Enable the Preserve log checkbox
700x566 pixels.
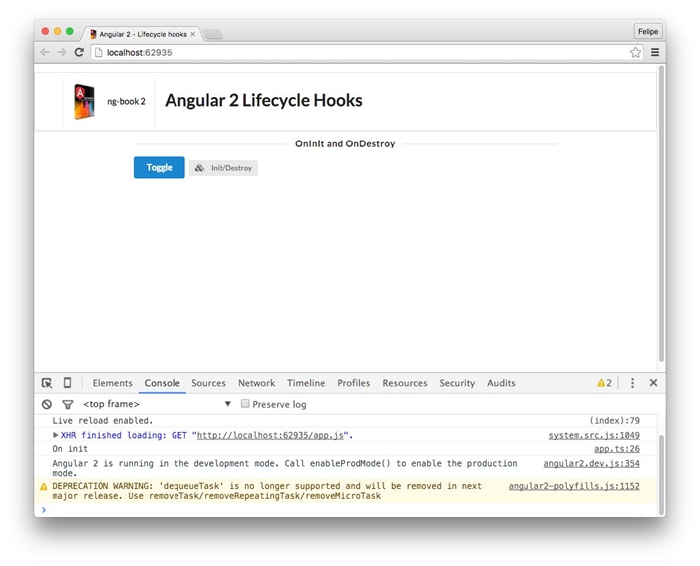click(245, 404)
